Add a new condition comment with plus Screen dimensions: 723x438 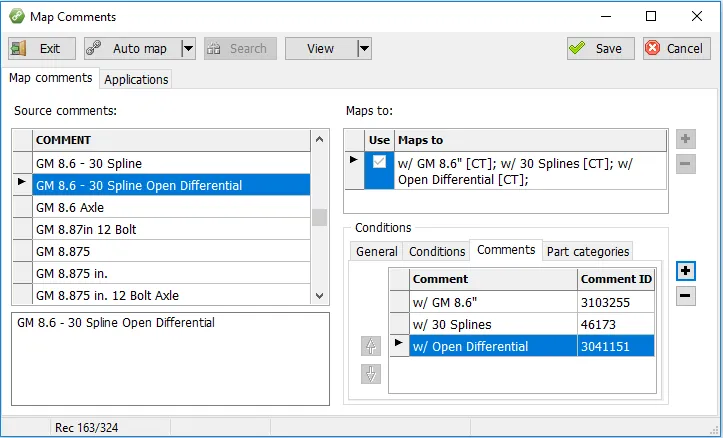pos(685,271)
